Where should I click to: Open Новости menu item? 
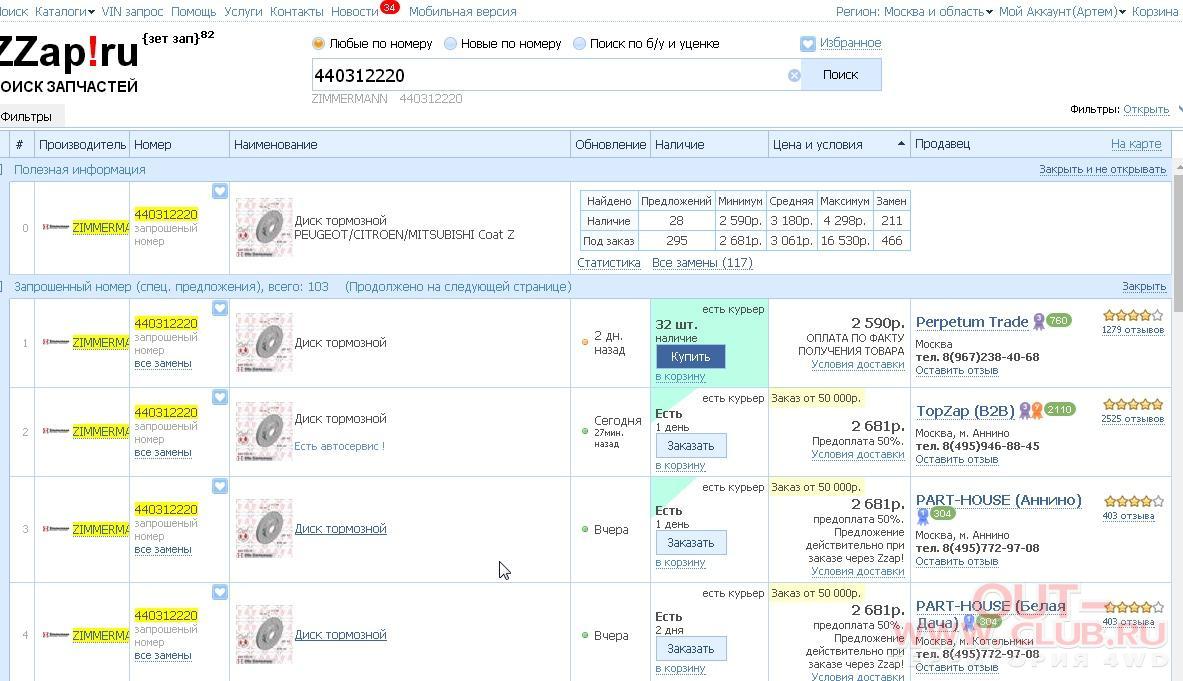[x=355, y=11]
